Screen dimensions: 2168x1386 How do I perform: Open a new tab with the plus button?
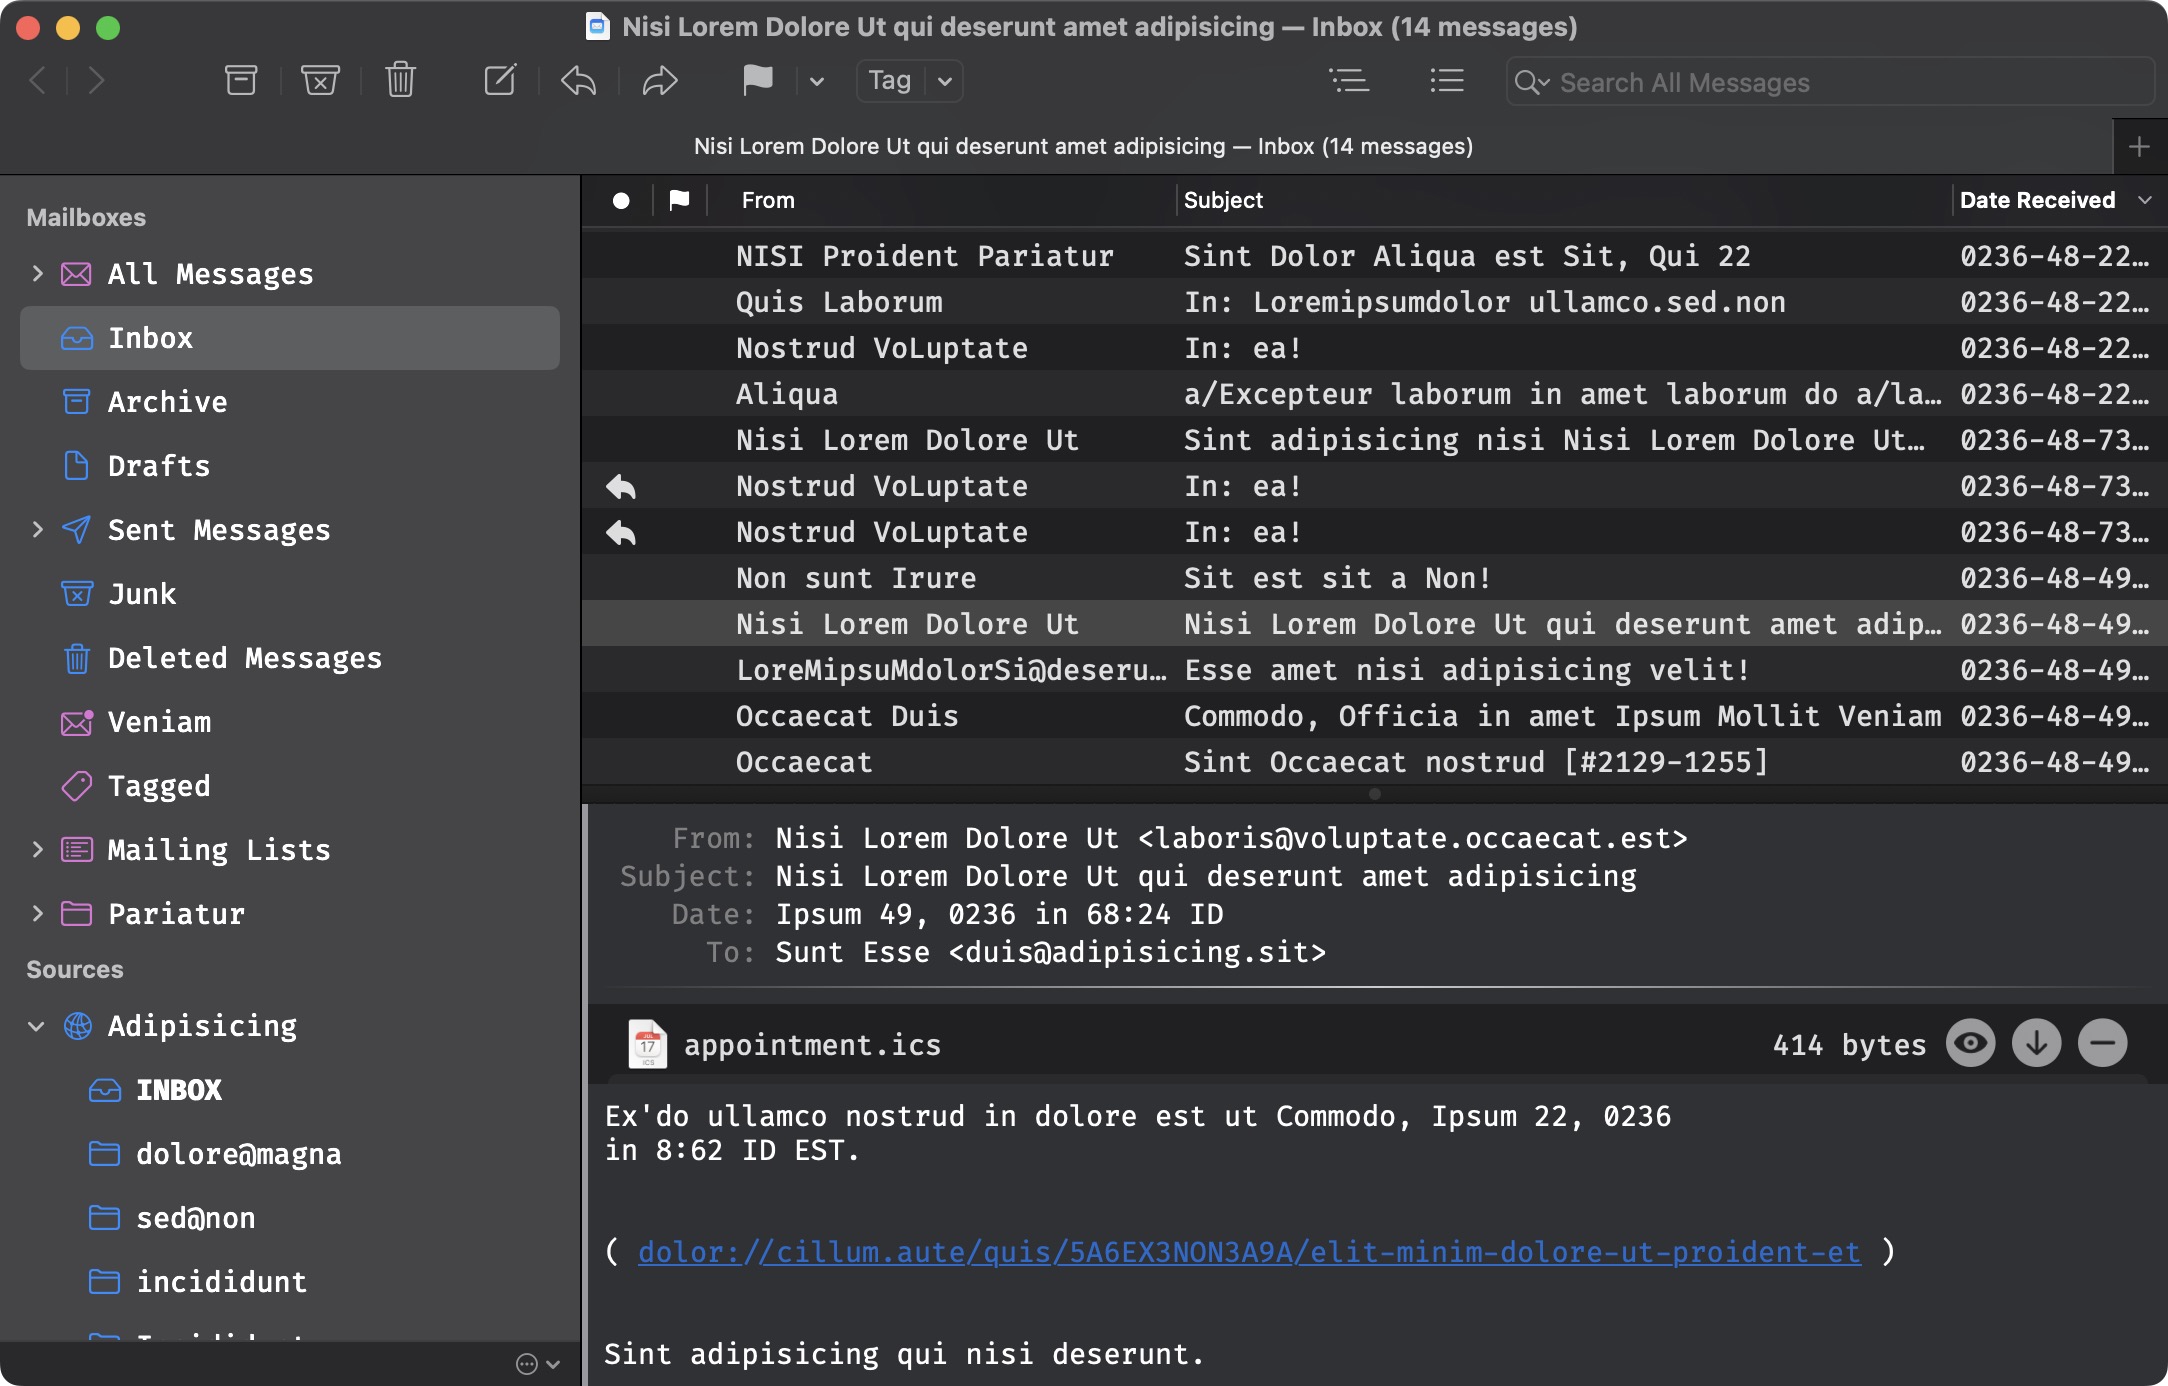(x=2138, y=146)
